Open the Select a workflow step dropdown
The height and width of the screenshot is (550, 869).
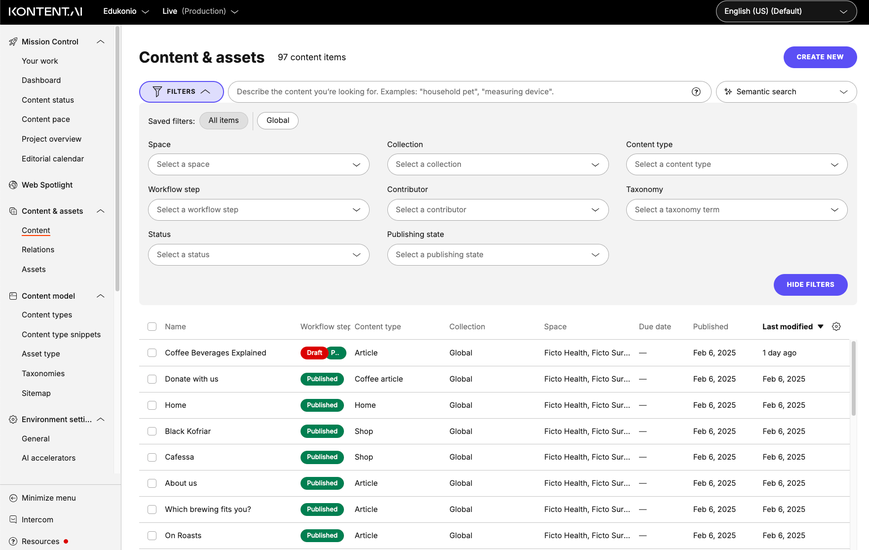[x=258, y=210]
